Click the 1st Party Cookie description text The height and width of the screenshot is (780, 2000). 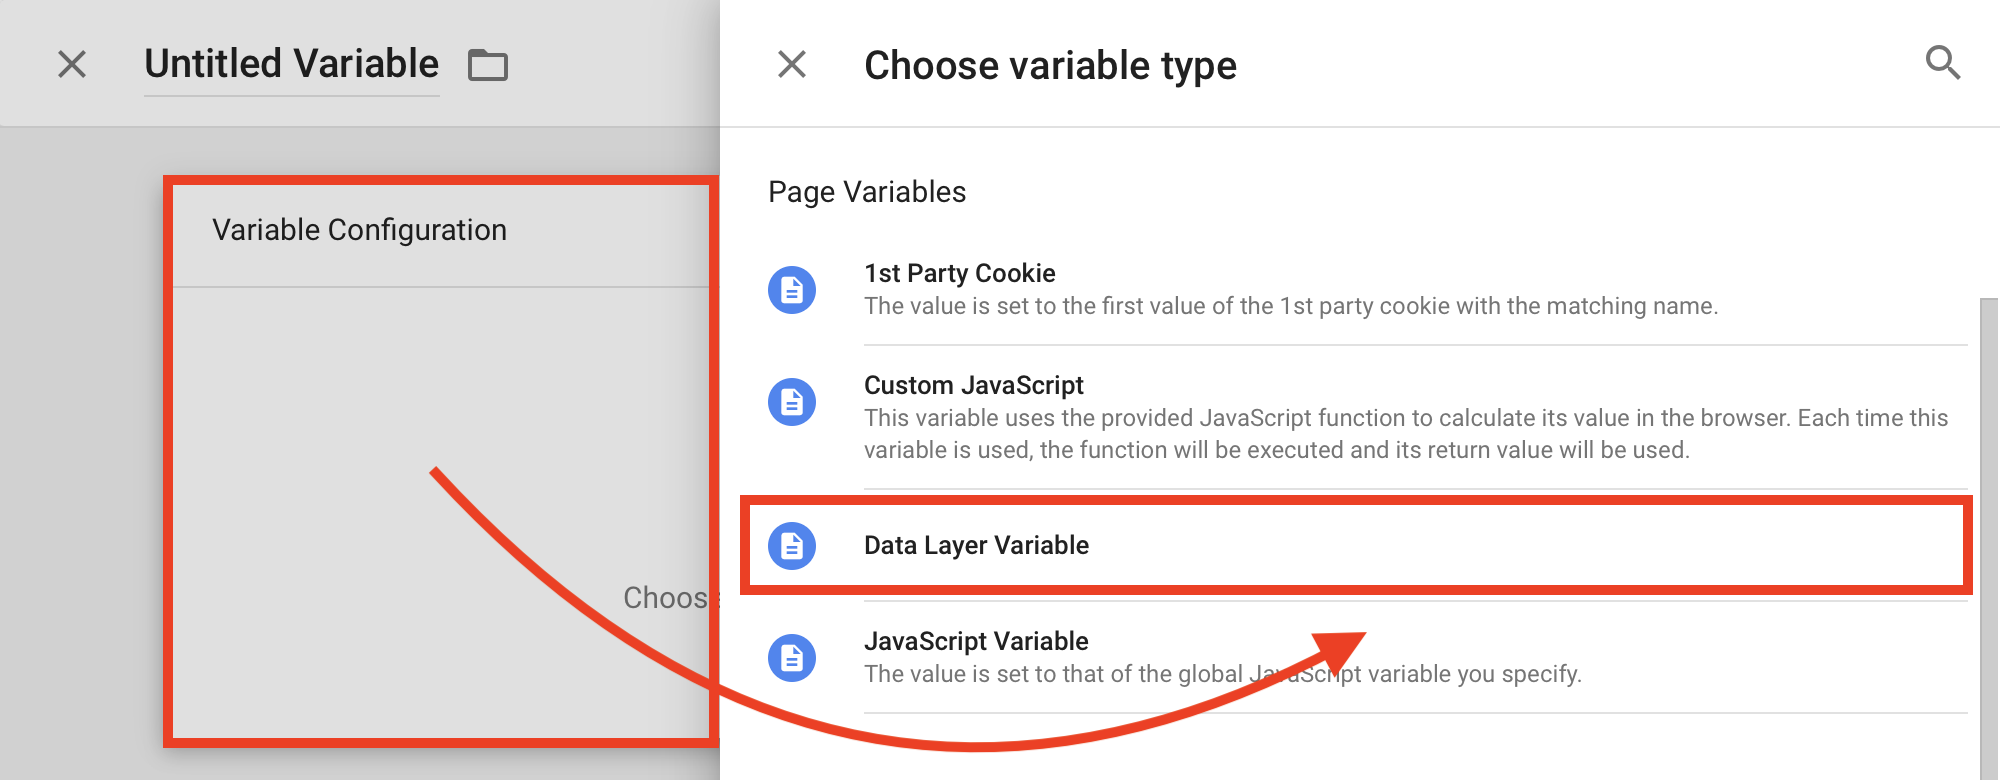tap(1291, 306)
